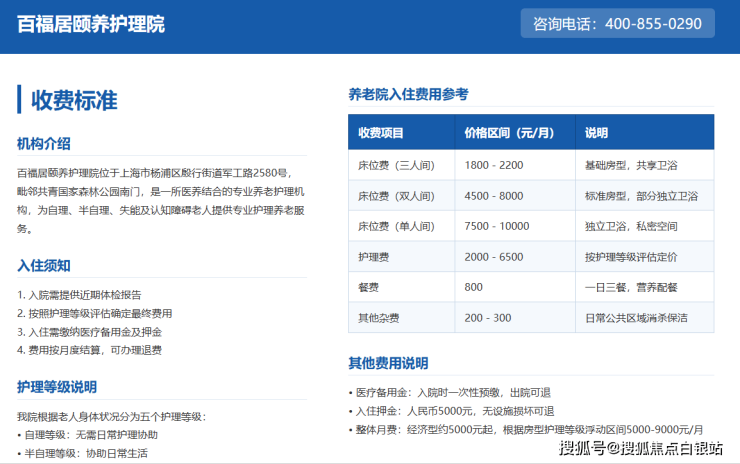
Task: Select the 800 price cell
Action: click(515, 287)
